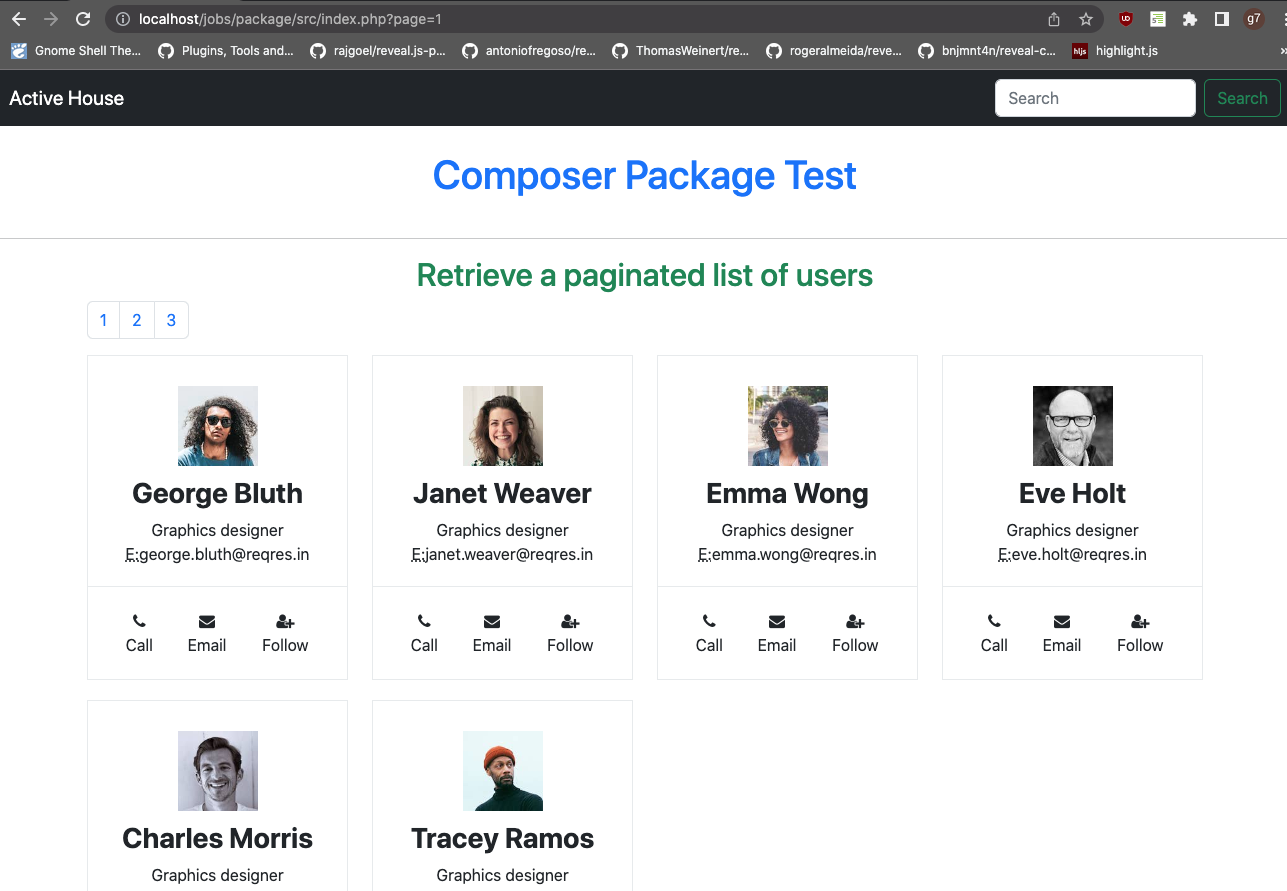Image resolution: width=1287 pixels, height=891 pixels.
Task: Click the browser back arrow
Action: click(x=19, y=19)
